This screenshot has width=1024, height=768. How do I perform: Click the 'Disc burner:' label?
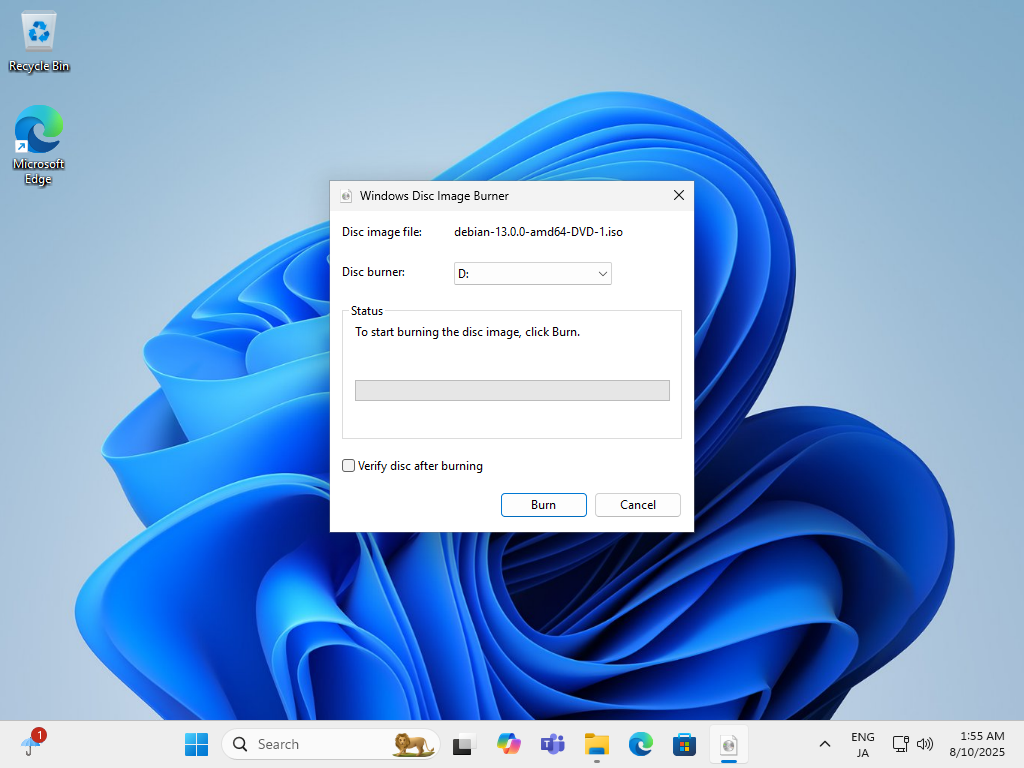click(x=374, y=272)
